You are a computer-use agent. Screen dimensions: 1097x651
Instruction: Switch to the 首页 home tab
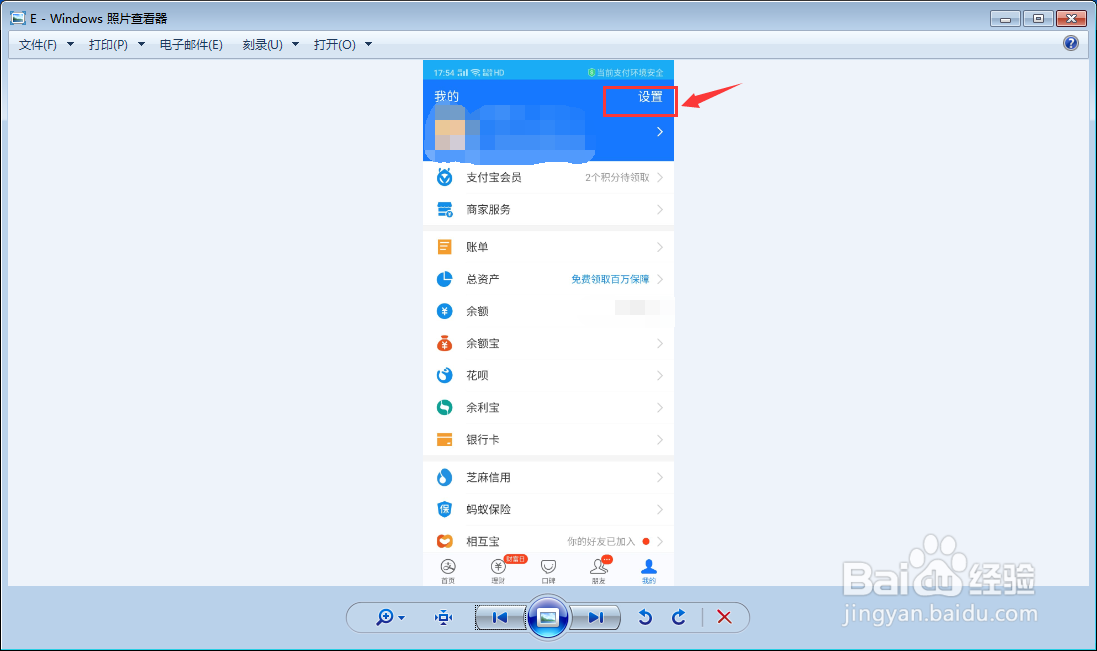point(448,571)
